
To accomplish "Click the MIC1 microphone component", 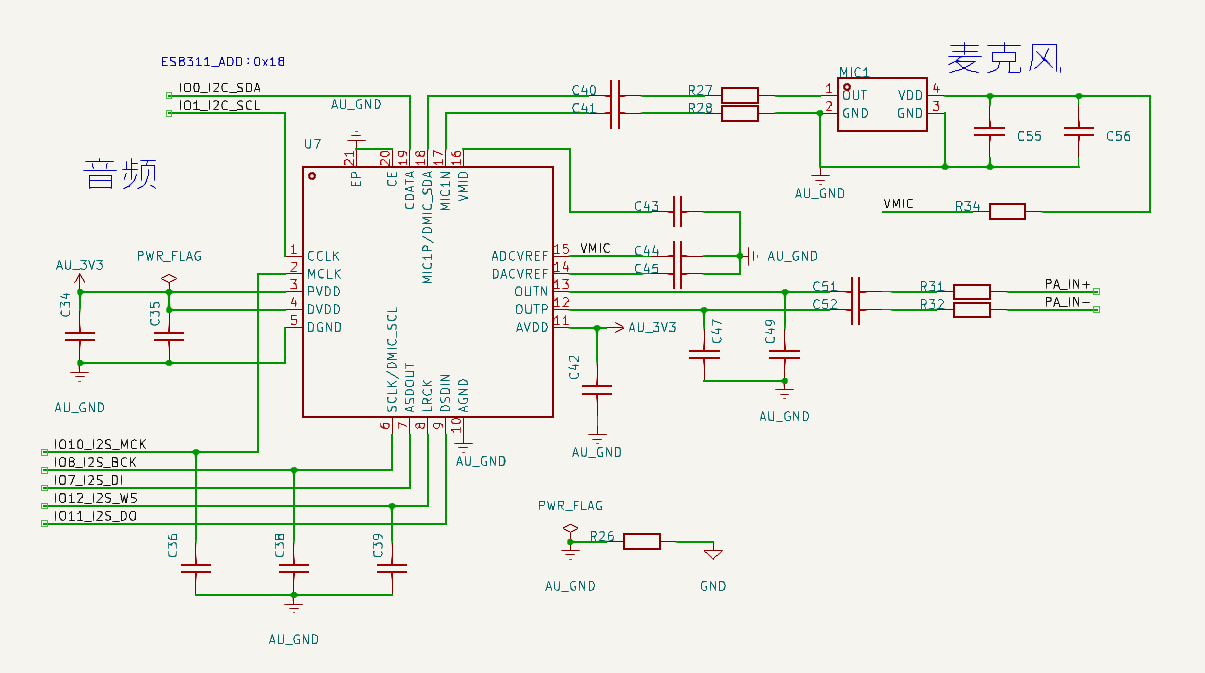I will [x=883, y=104].
